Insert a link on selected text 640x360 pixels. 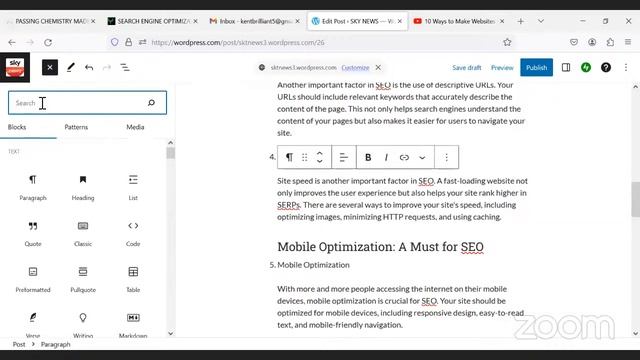pos(404,157)
